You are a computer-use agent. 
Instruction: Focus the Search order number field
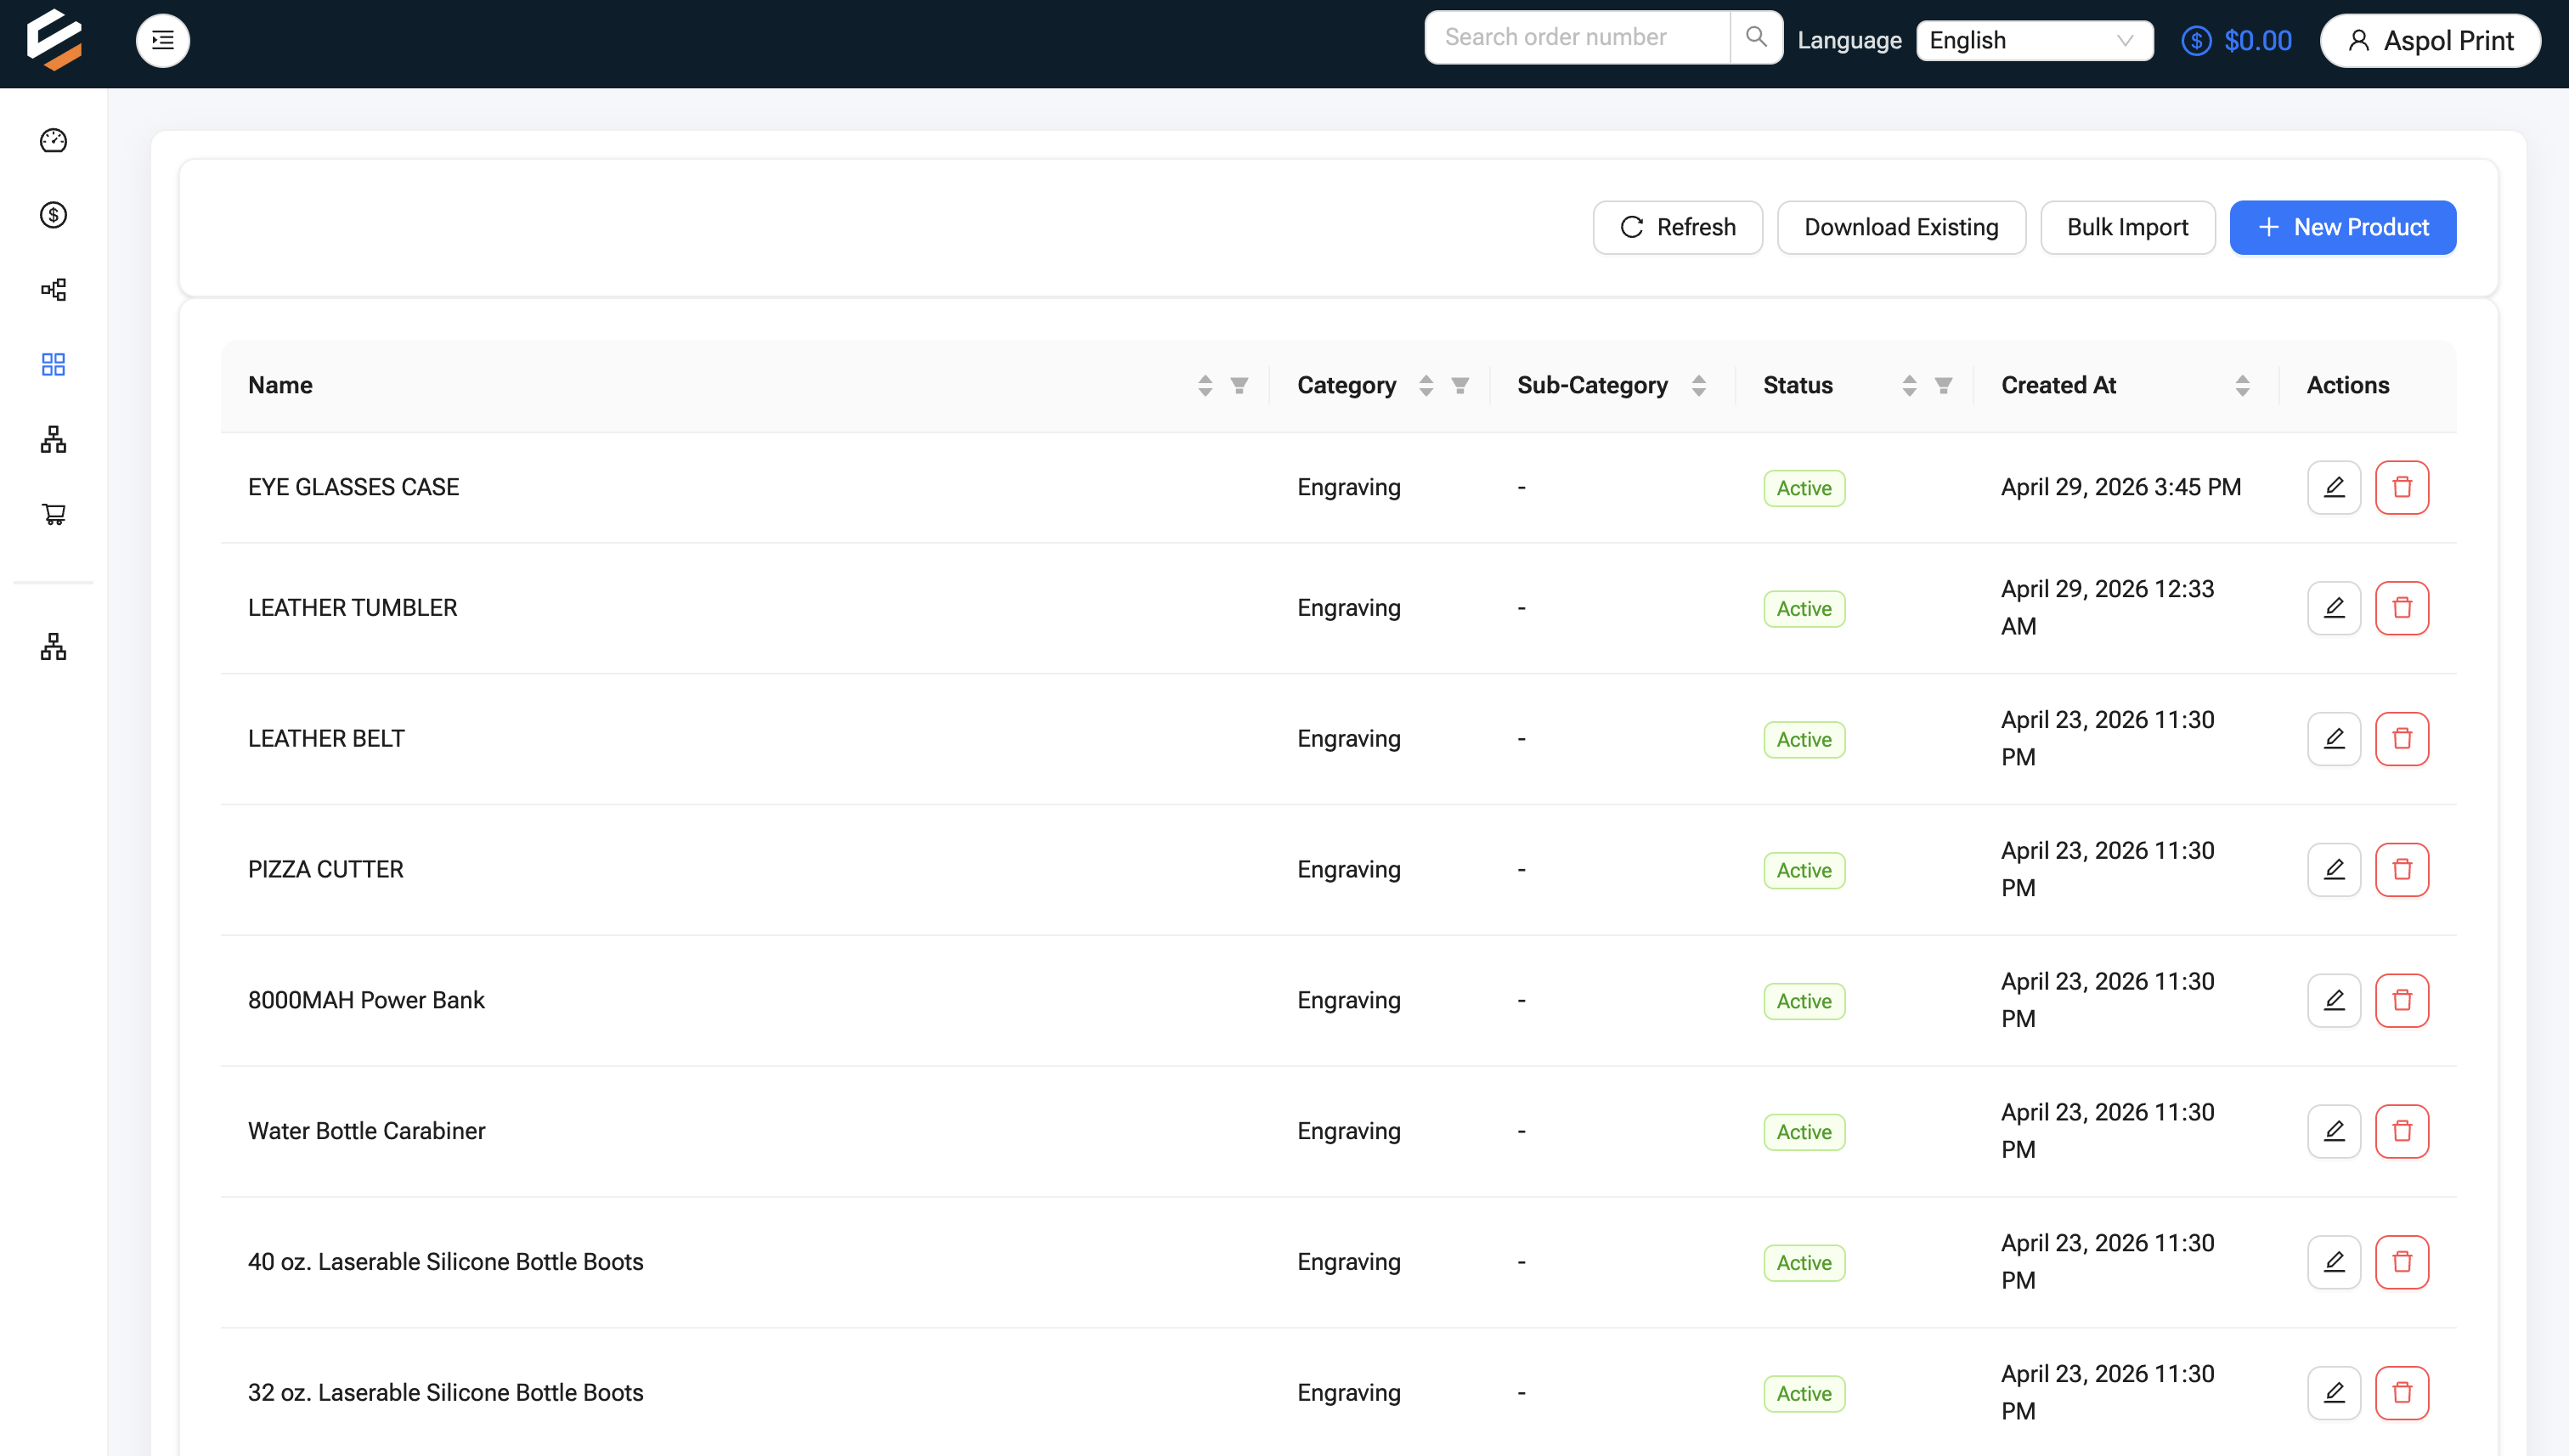coord(1577,38)
